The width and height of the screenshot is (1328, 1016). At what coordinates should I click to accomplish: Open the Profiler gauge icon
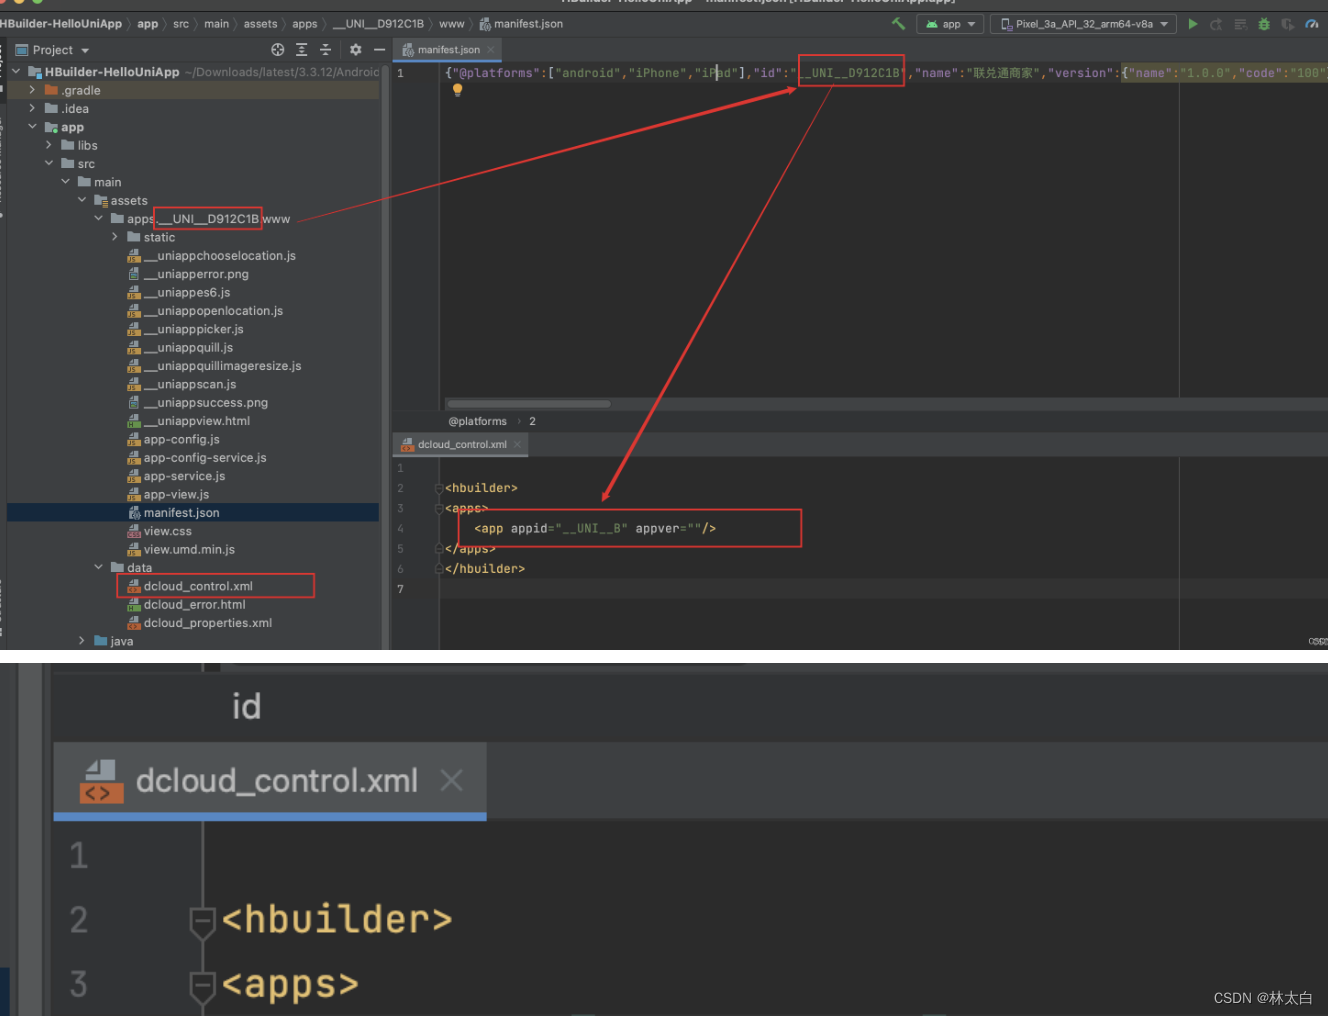coord(1312,24)
